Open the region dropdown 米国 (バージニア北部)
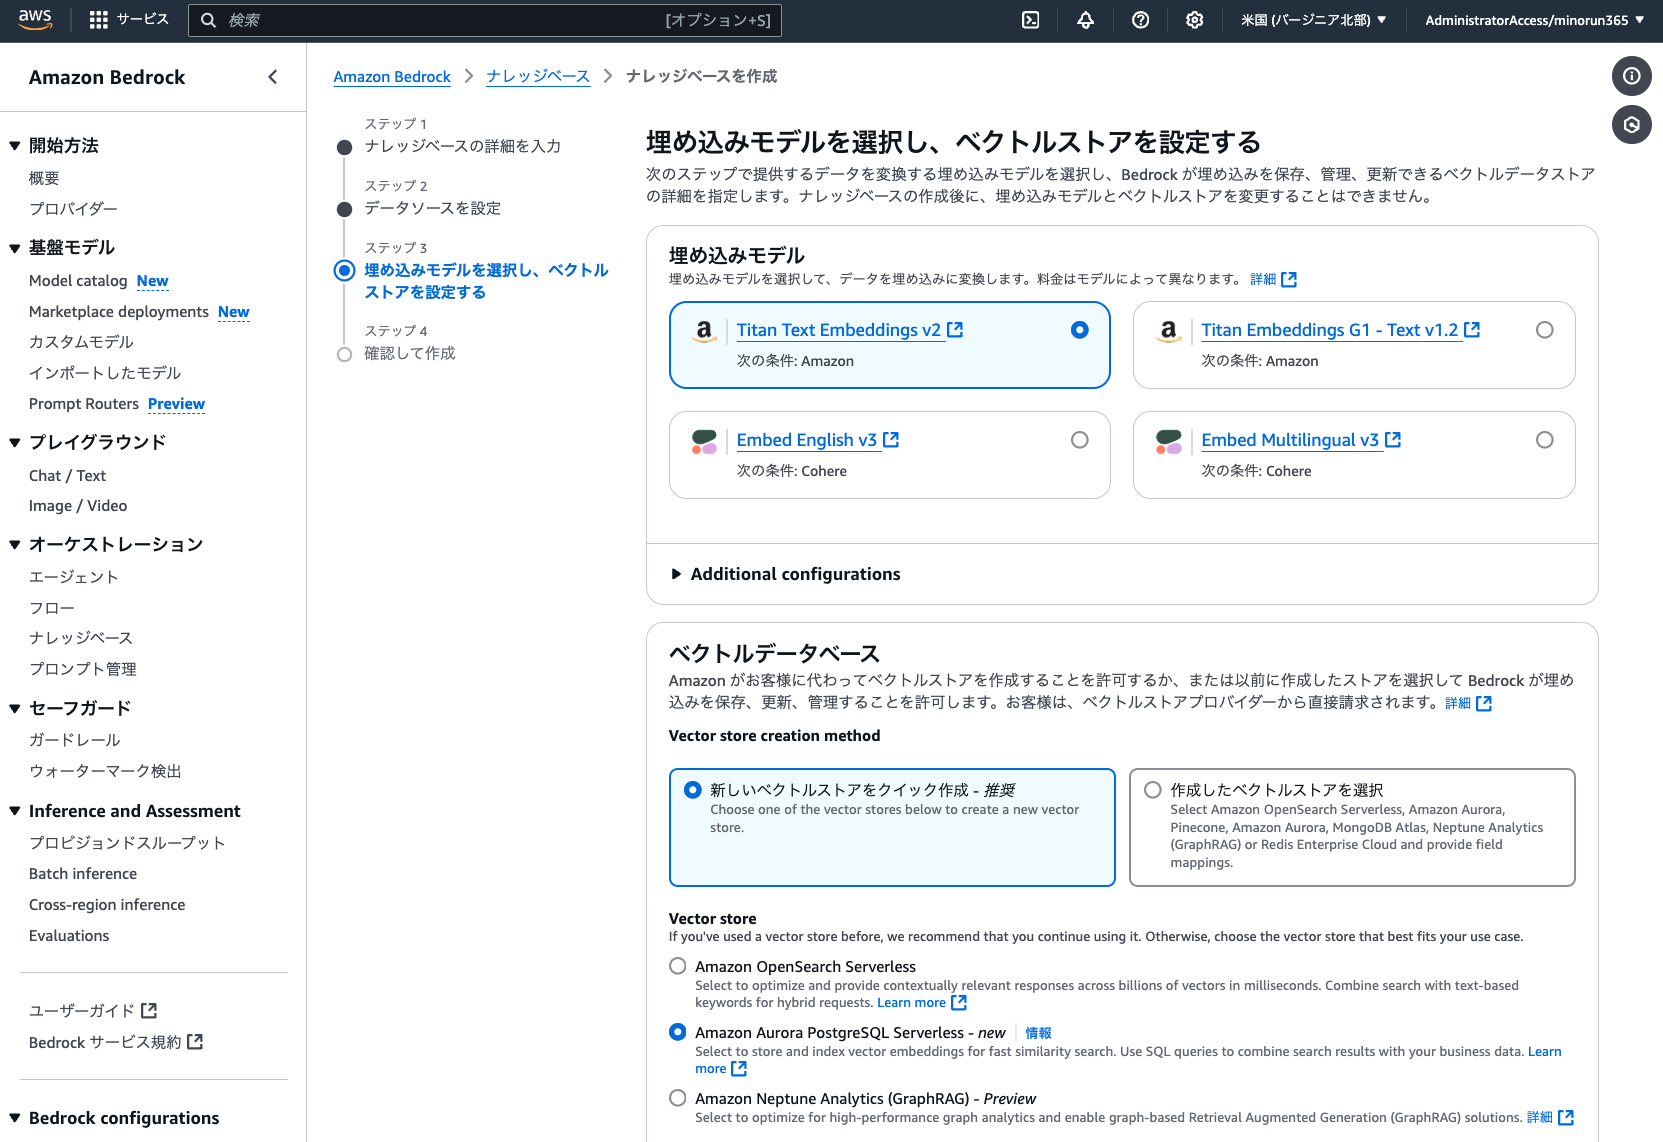Screen dimensions: 1663x1142 (x=1313, y=20)
